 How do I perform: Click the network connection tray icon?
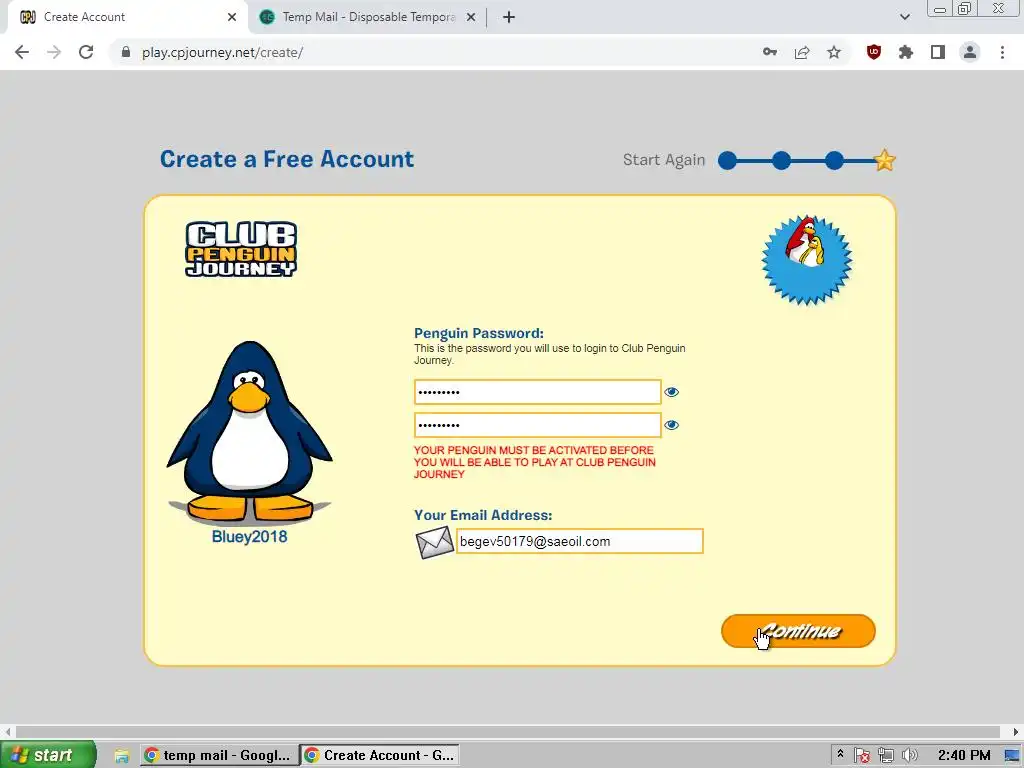[x=886, y=756]
